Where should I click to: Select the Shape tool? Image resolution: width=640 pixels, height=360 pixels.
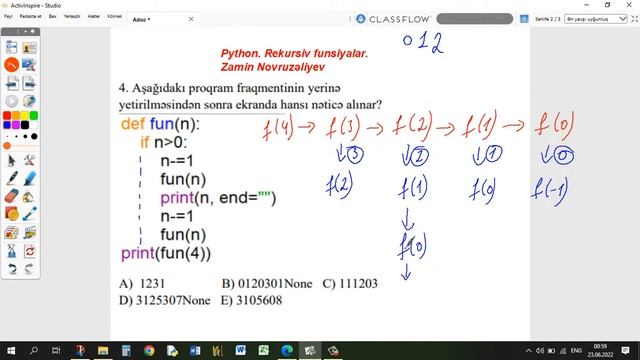pos(11,214)
